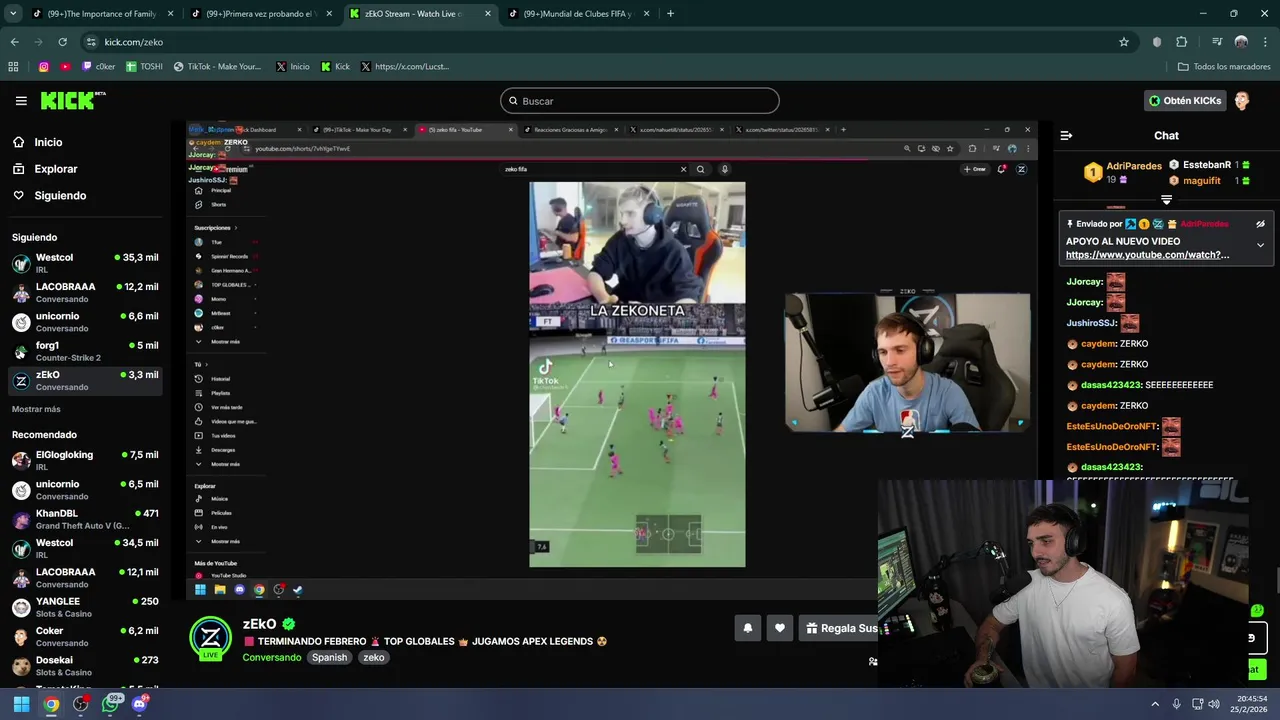This screenshot has height=720, width=1280.
Task: Open the YouTube bookmark icon
Action: coord(65,67)
